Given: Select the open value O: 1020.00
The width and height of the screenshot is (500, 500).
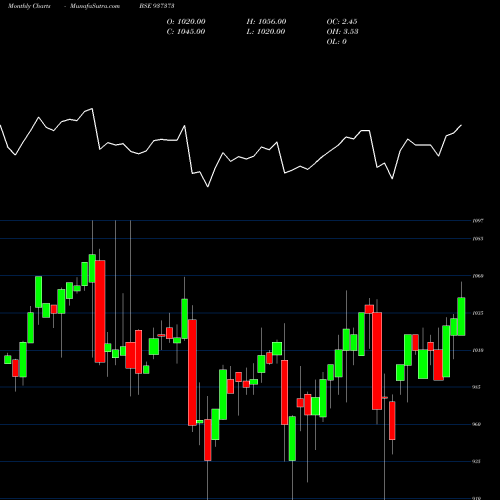Looking at the screenshot, I should click(x=186, y=21).
